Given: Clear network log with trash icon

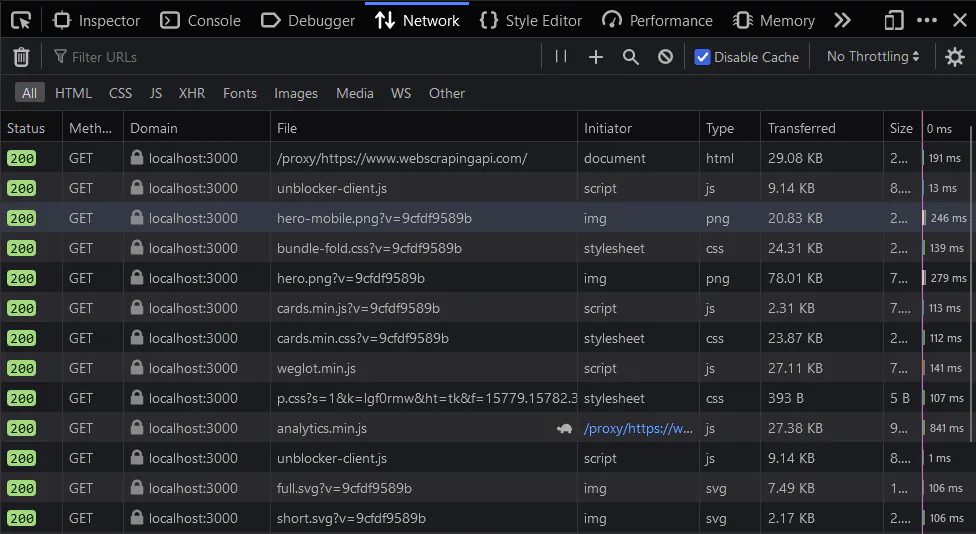Looking at the screenshot, I should click(21, 57).
